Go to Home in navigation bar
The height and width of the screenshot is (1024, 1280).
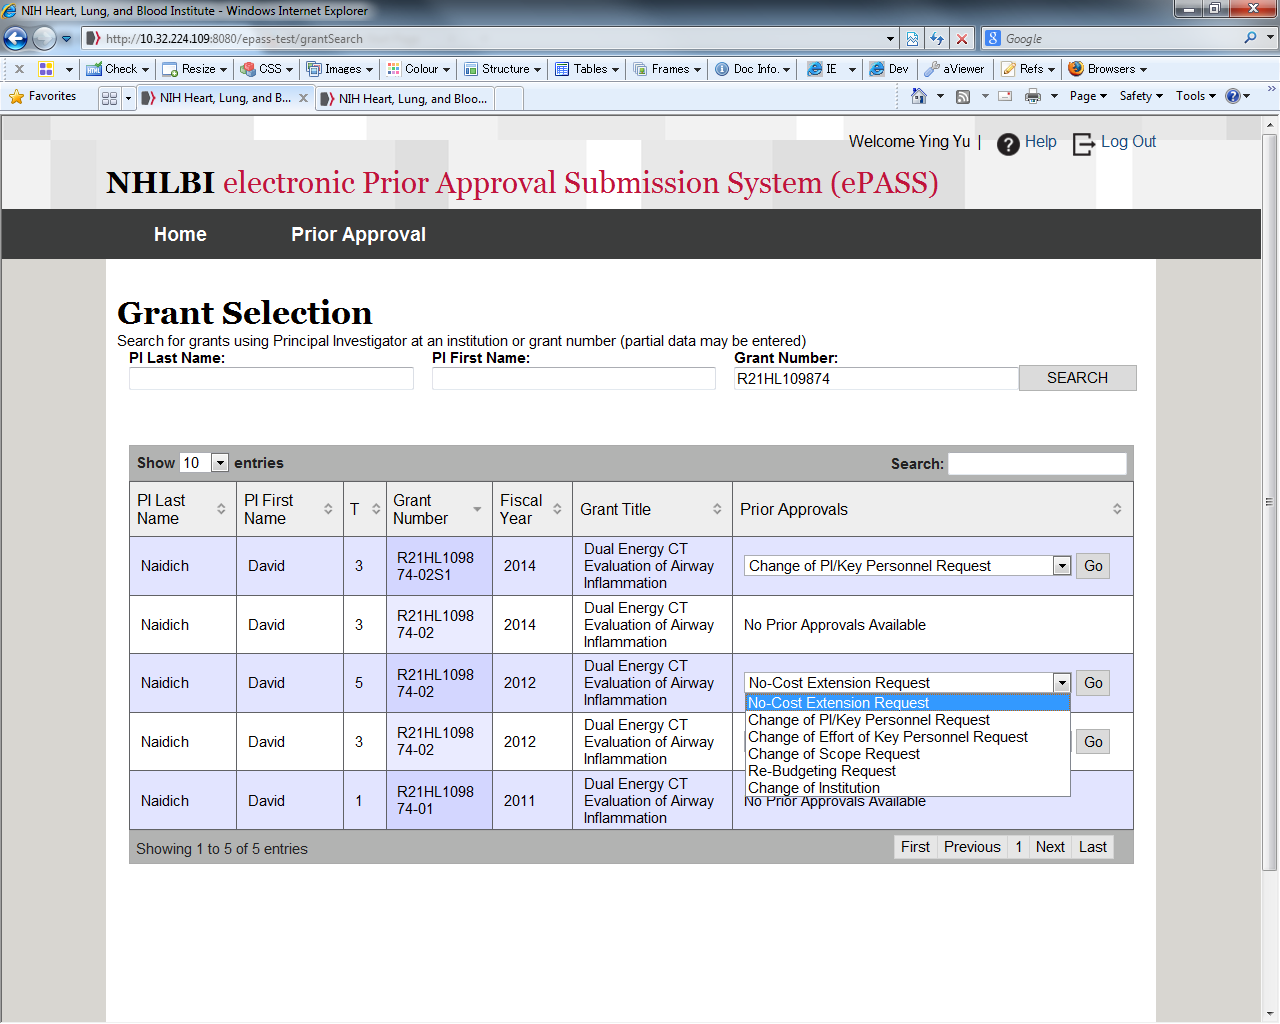[x=180, y=234]
